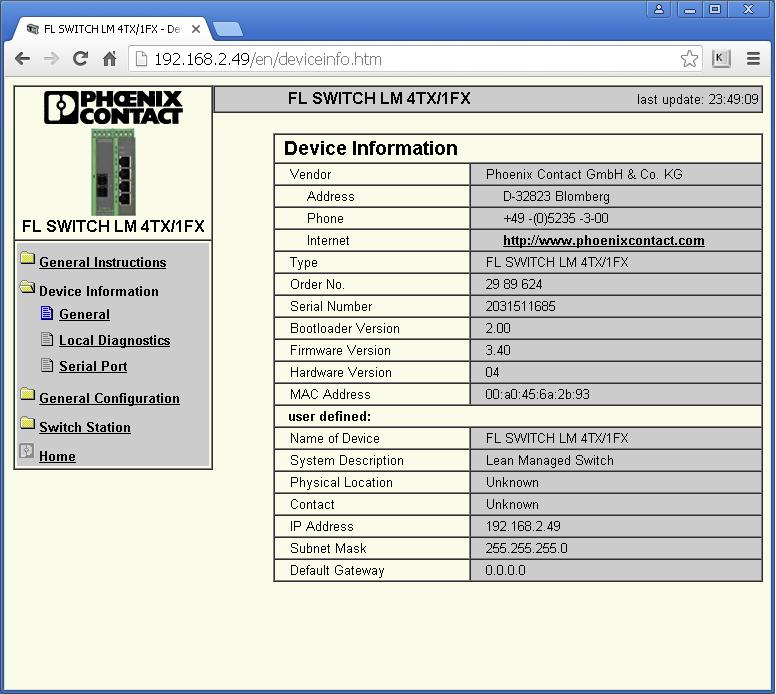Screen dimensions: 776x694
Task: Go to browser home page icon
Action: [x=109, y=59]
